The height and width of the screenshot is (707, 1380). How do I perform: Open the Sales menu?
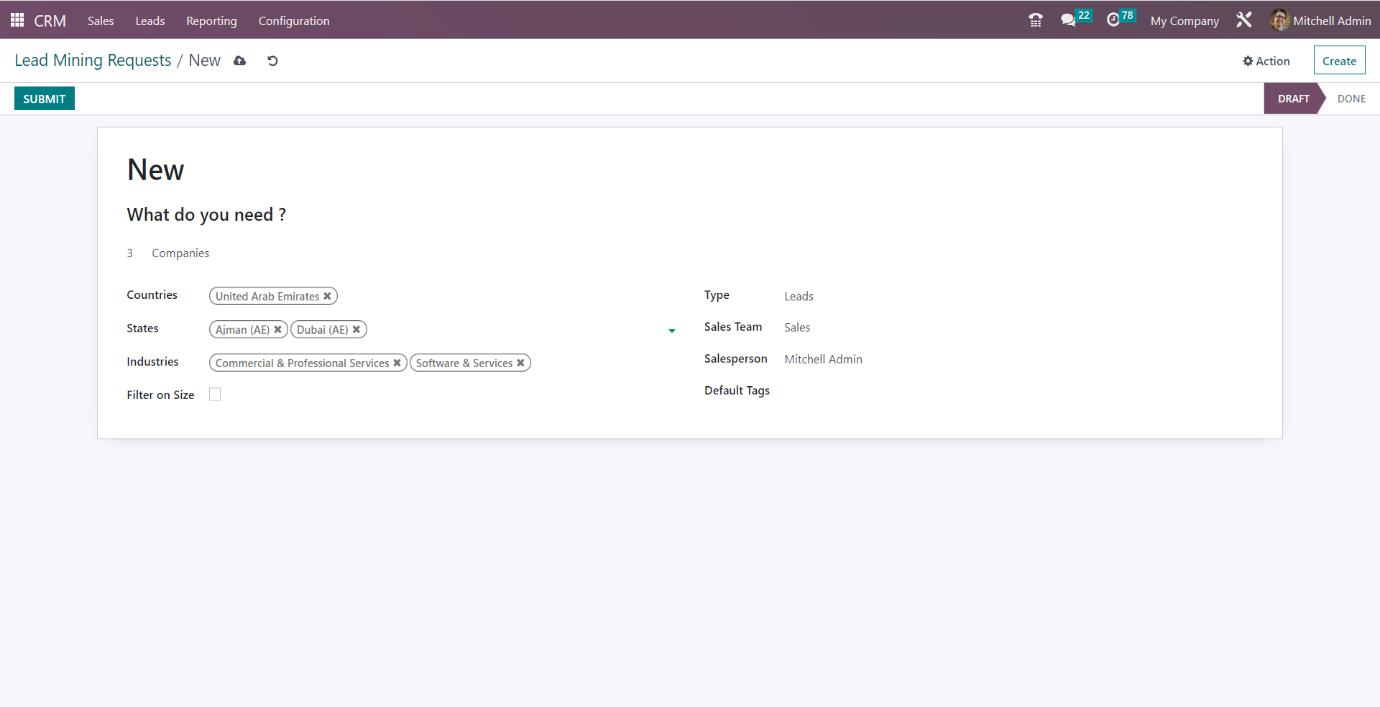[101, 20]
